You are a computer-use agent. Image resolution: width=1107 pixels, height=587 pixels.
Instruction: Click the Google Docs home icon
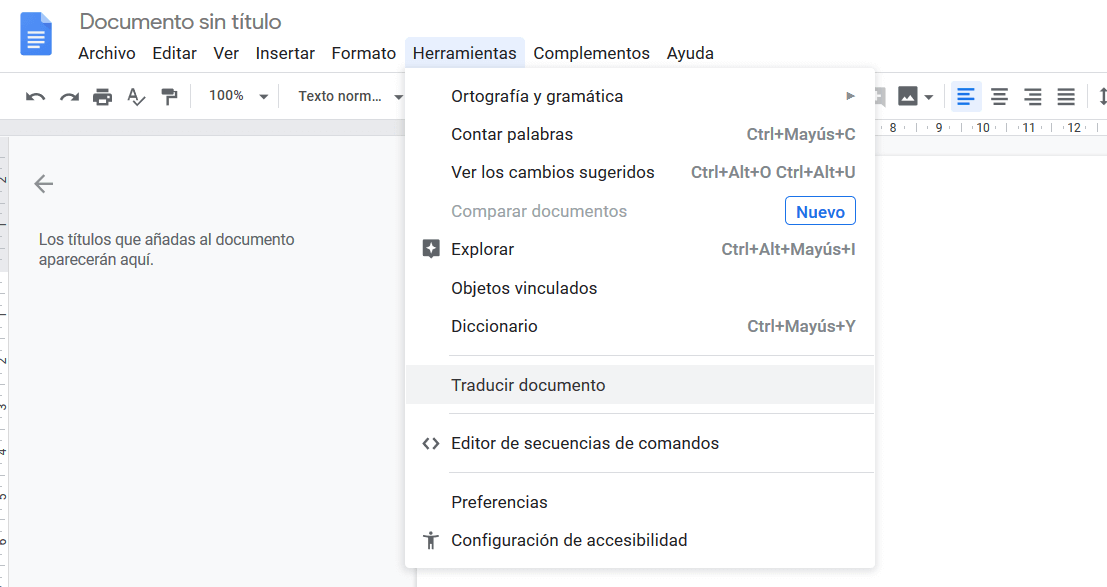tap(35, 34)
